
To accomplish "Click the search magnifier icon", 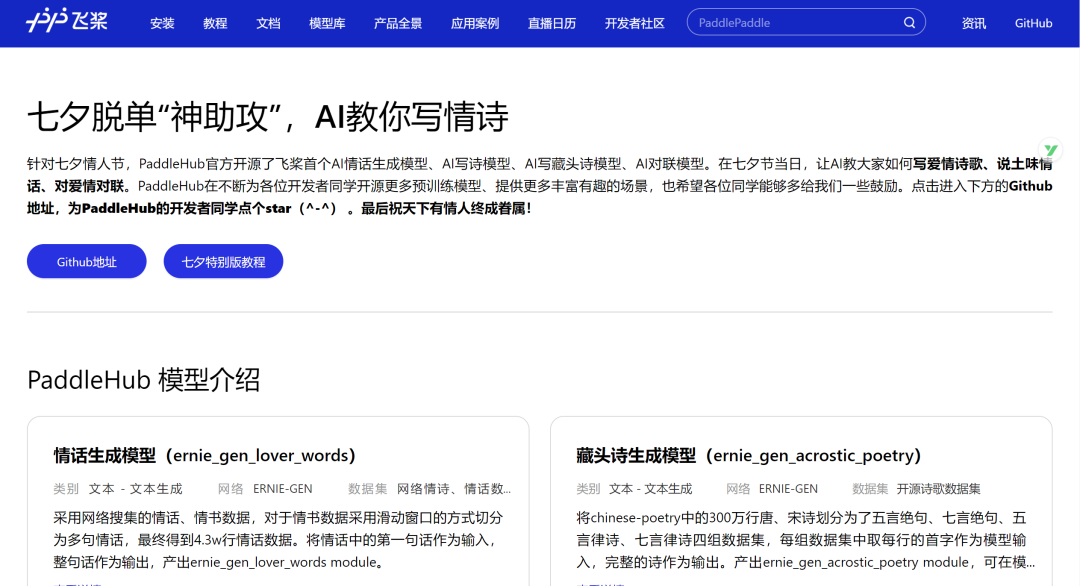I will [909, 23].
